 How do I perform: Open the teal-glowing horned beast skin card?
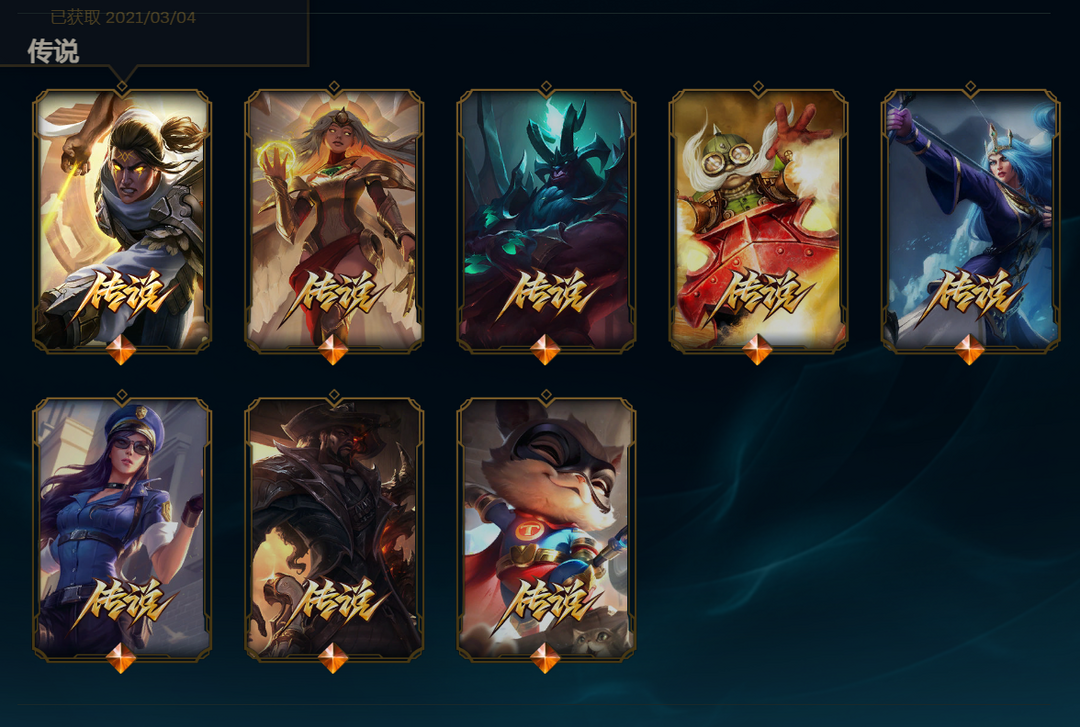pos(546,221)
